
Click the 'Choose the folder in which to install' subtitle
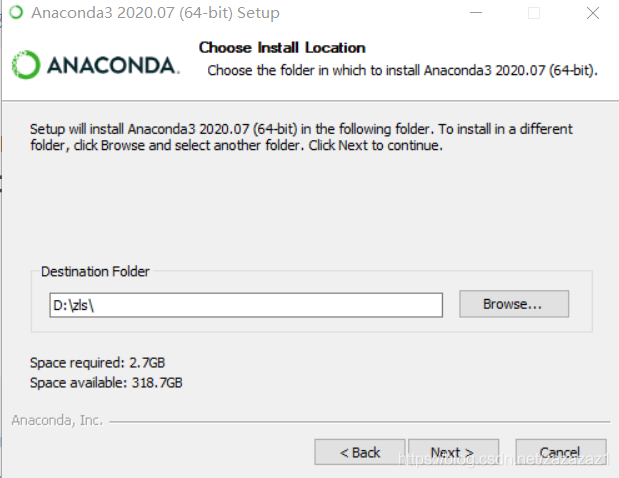click(401, 70)
